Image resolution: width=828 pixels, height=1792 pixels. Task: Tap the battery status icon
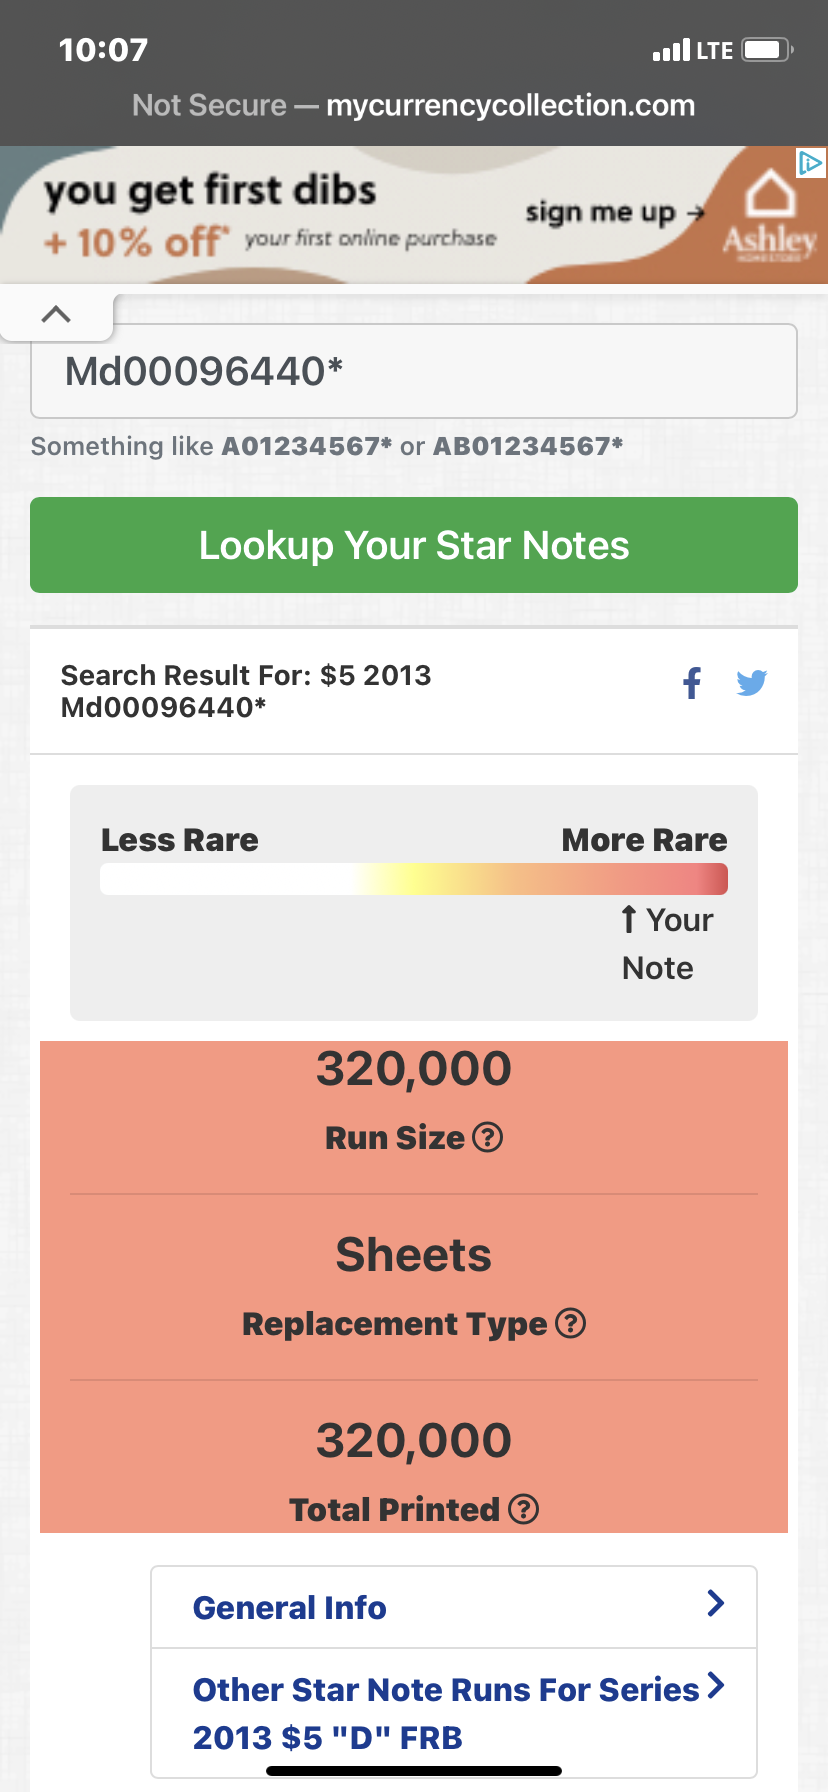tap(767, 50)
